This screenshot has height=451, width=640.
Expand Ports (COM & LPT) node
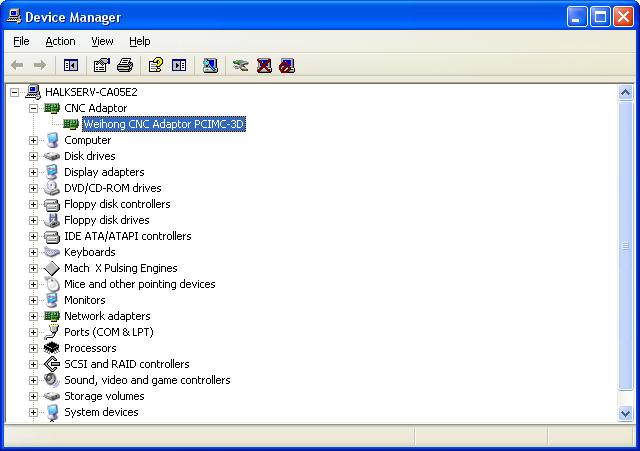click(33, 332)
